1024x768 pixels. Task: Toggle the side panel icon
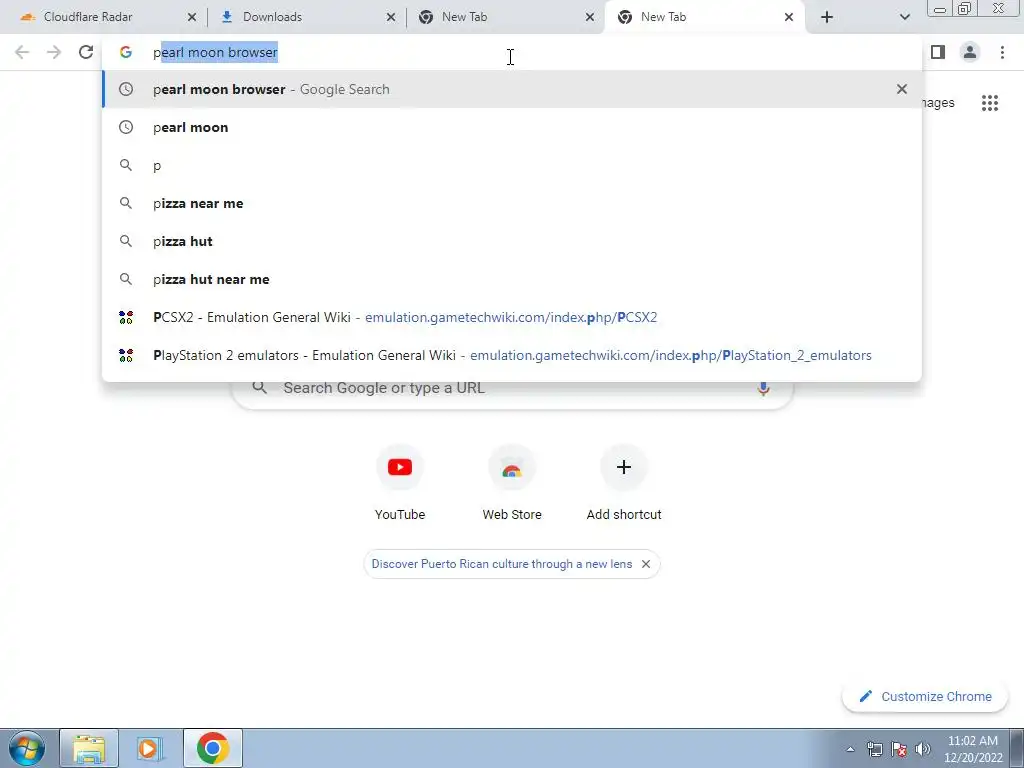click(938, 52)
